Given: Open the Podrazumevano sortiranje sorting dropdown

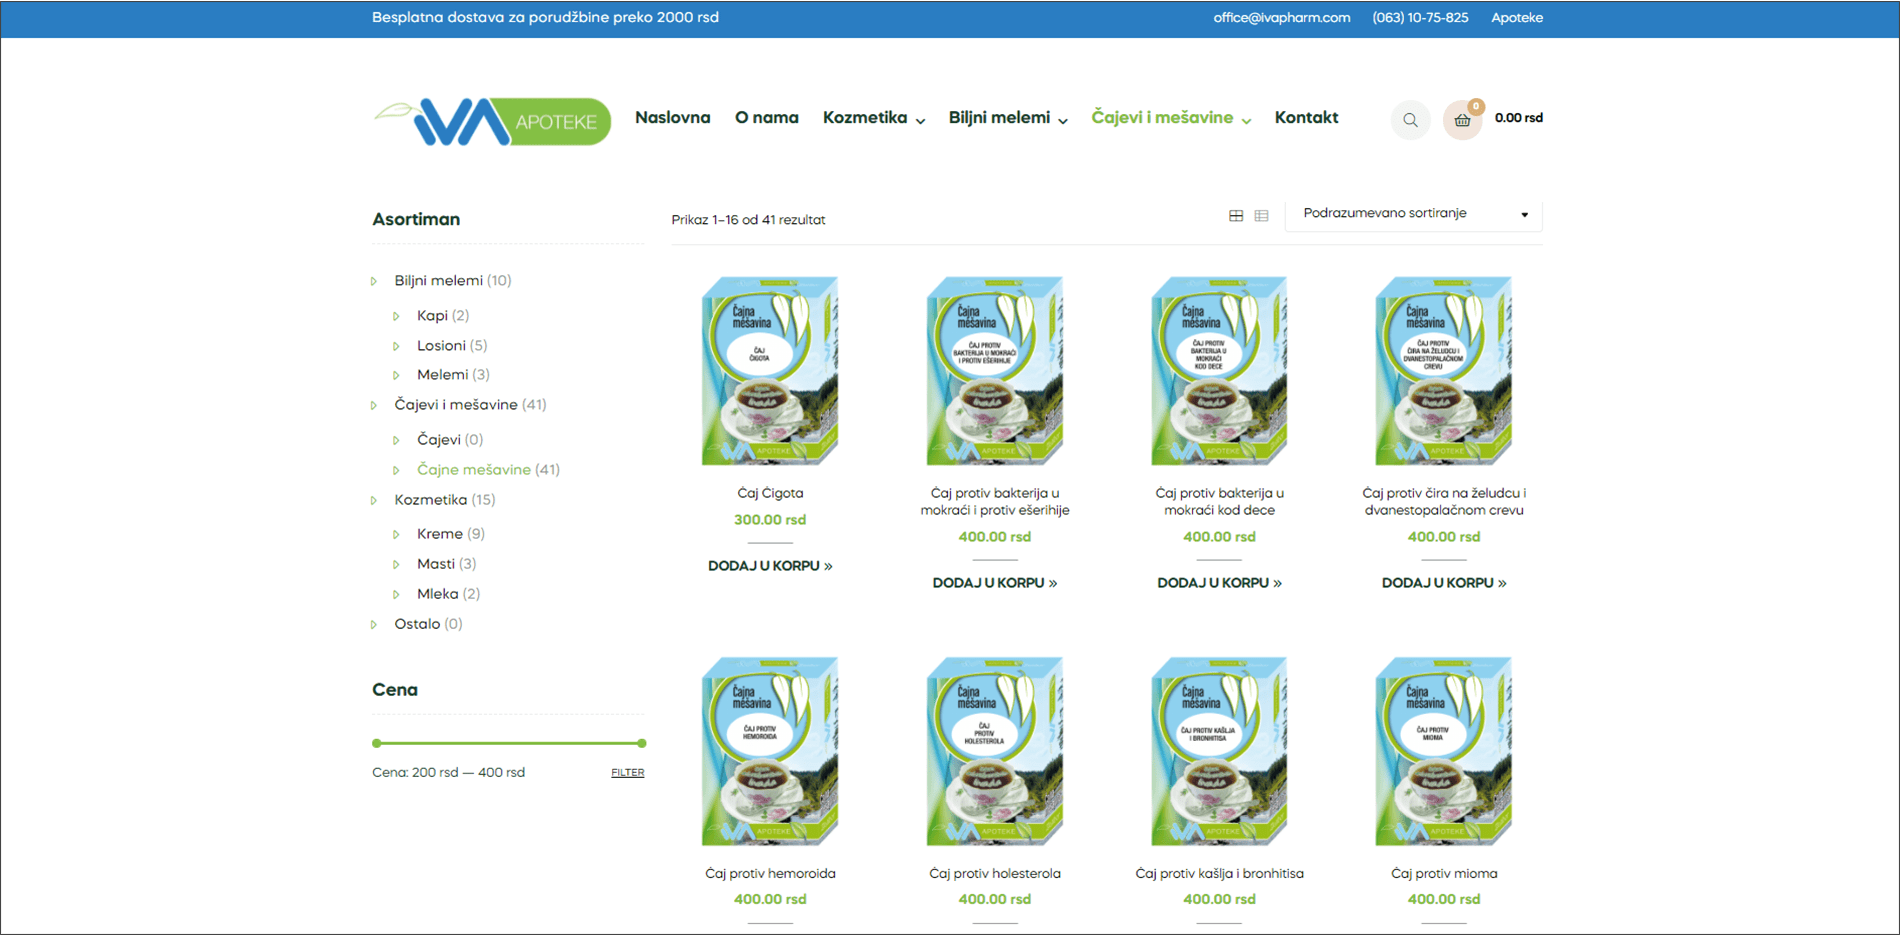Looking at the screenshot, I should [x=1413, y=214].
